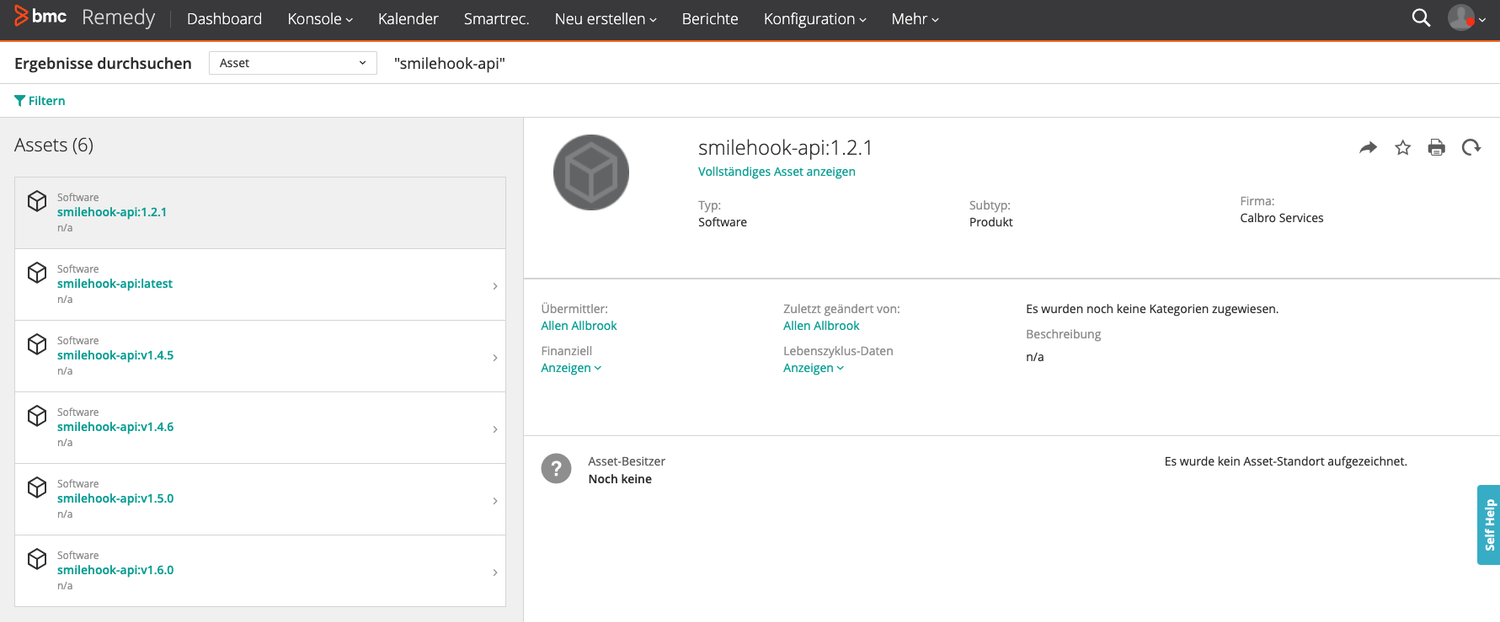Click the Asset-Besitzer question mark icon
This screenshot has height=622, width=1500.
click(x=556, y=469)
